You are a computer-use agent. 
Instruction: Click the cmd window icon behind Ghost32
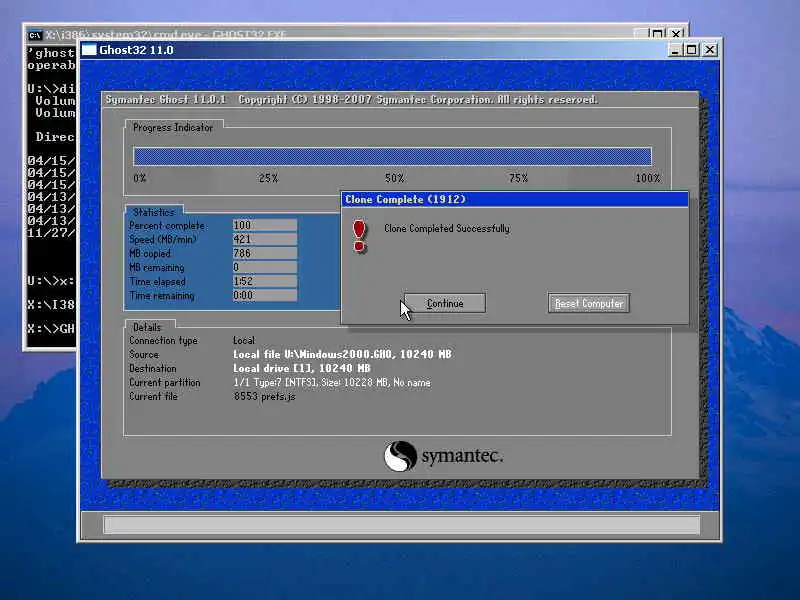(35, 35)
